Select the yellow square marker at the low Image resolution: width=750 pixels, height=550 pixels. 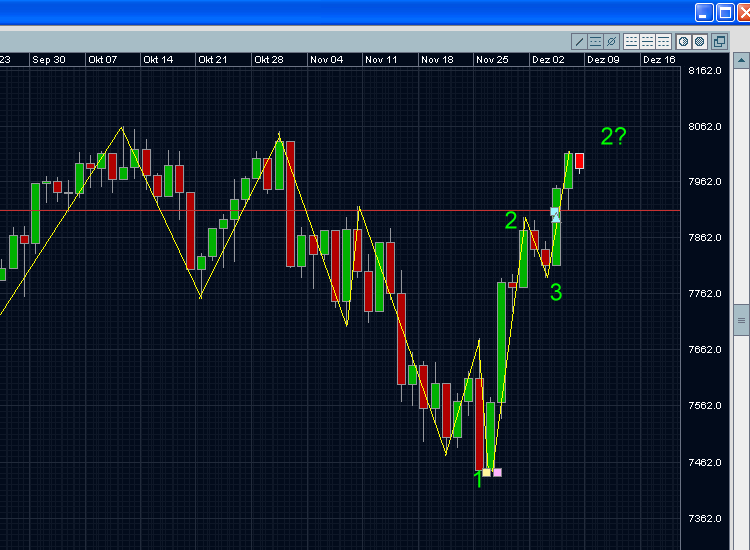click(x=486, y=473)
